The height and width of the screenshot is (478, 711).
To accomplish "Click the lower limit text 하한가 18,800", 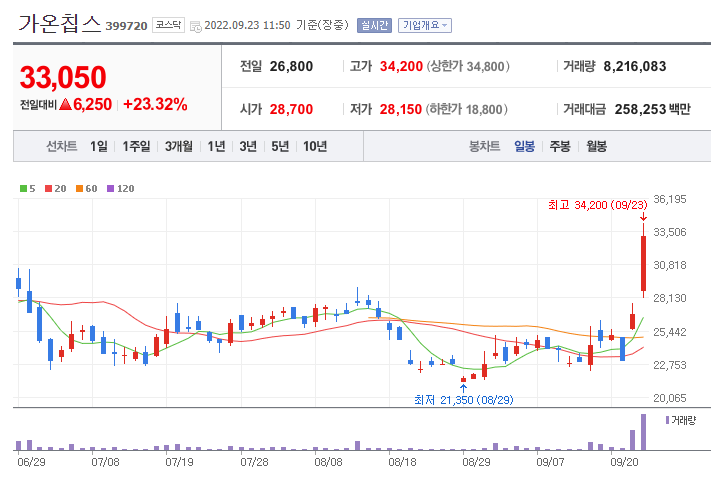I will tap(467, 109).
